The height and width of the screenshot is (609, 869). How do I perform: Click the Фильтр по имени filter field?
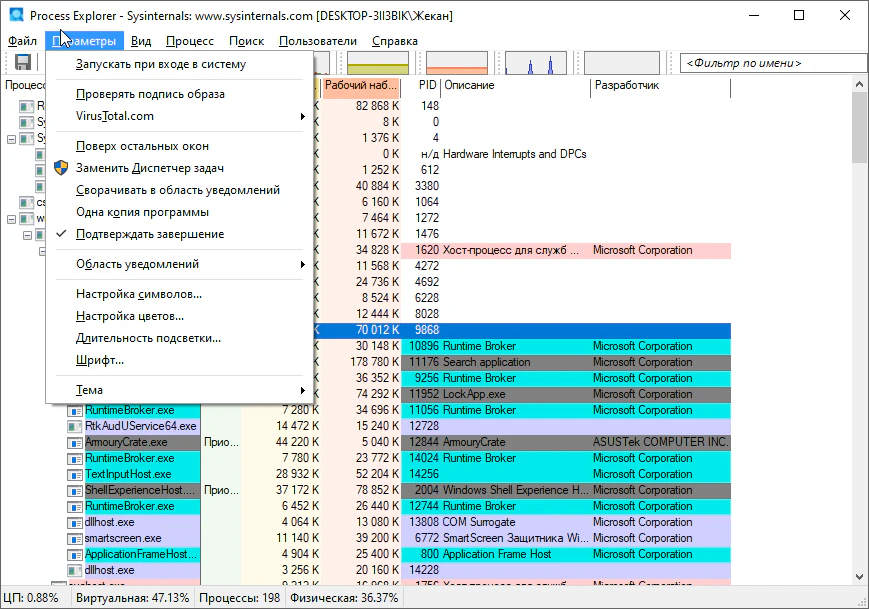tap(760, 63)
